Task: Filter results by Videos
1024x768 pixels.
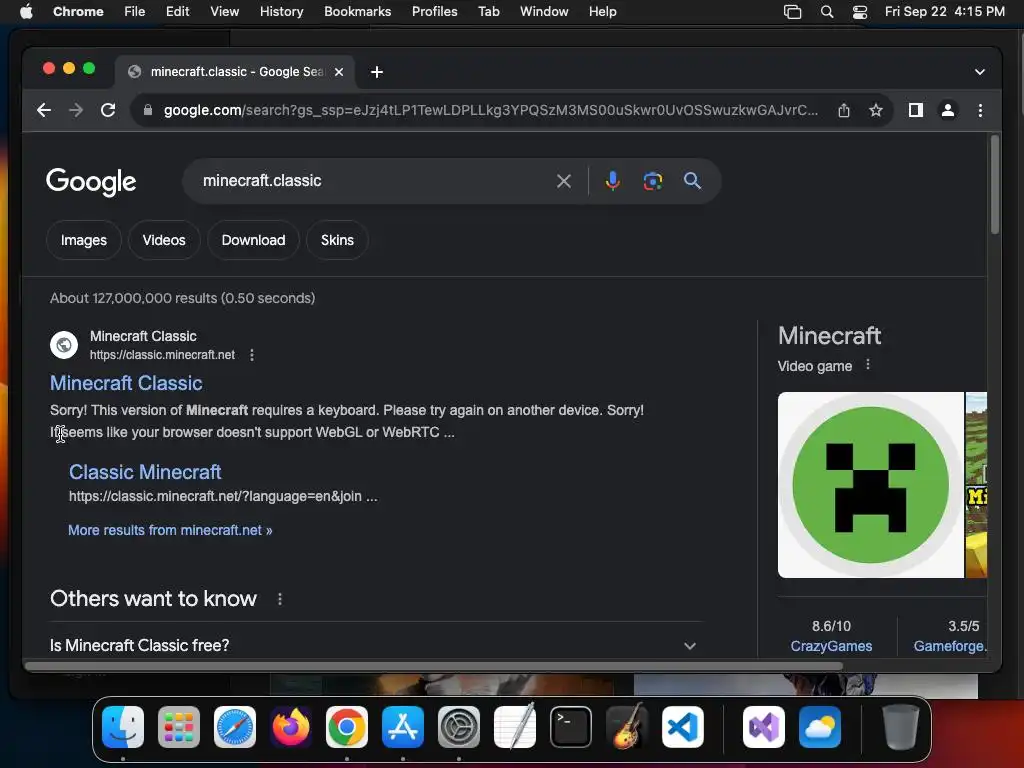Action: coord(164,240)
